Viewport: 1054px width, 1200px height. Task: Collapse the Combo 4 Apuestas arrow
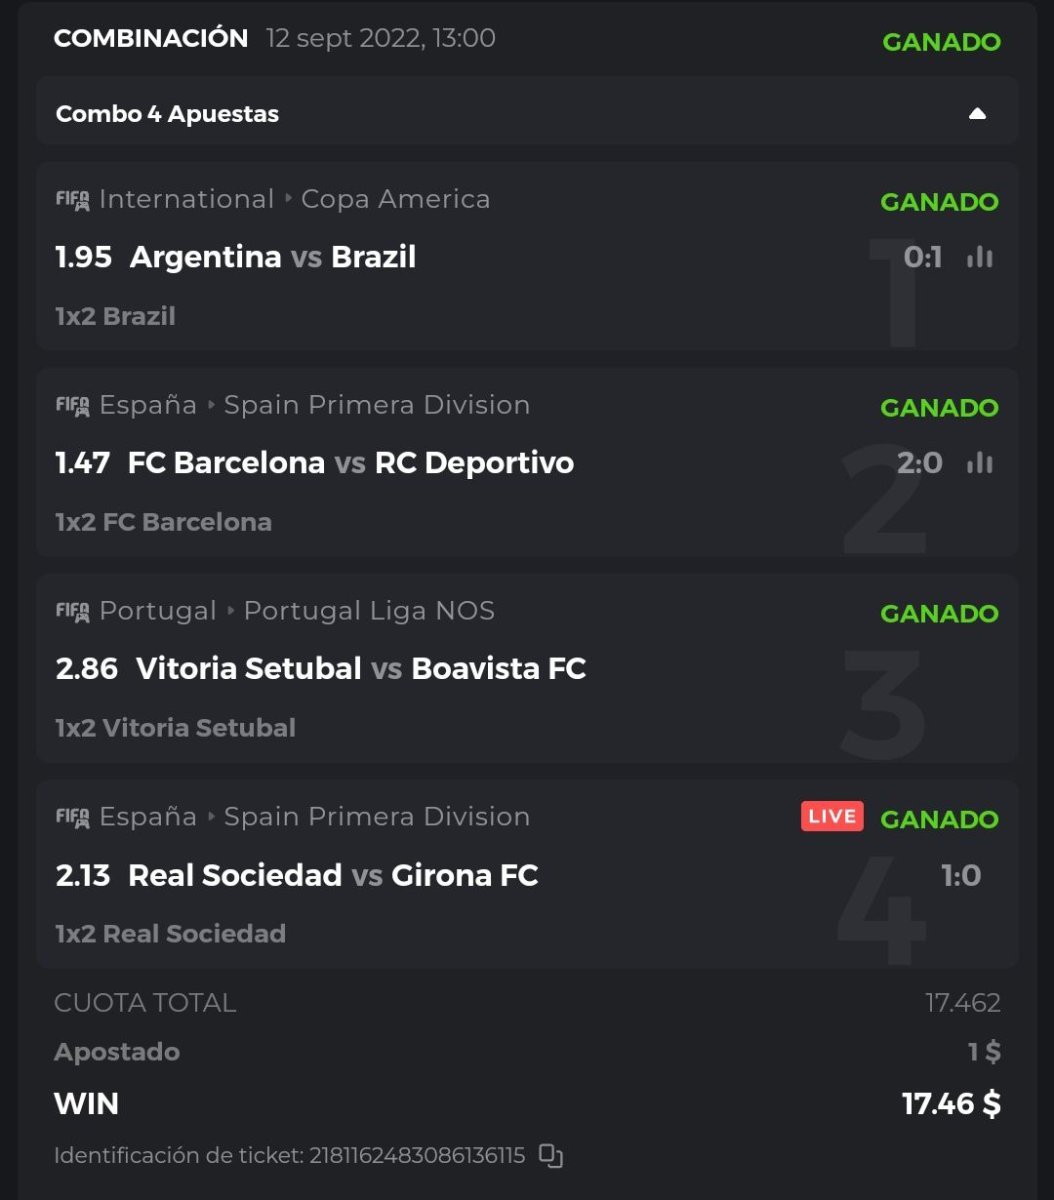point(977,114)
